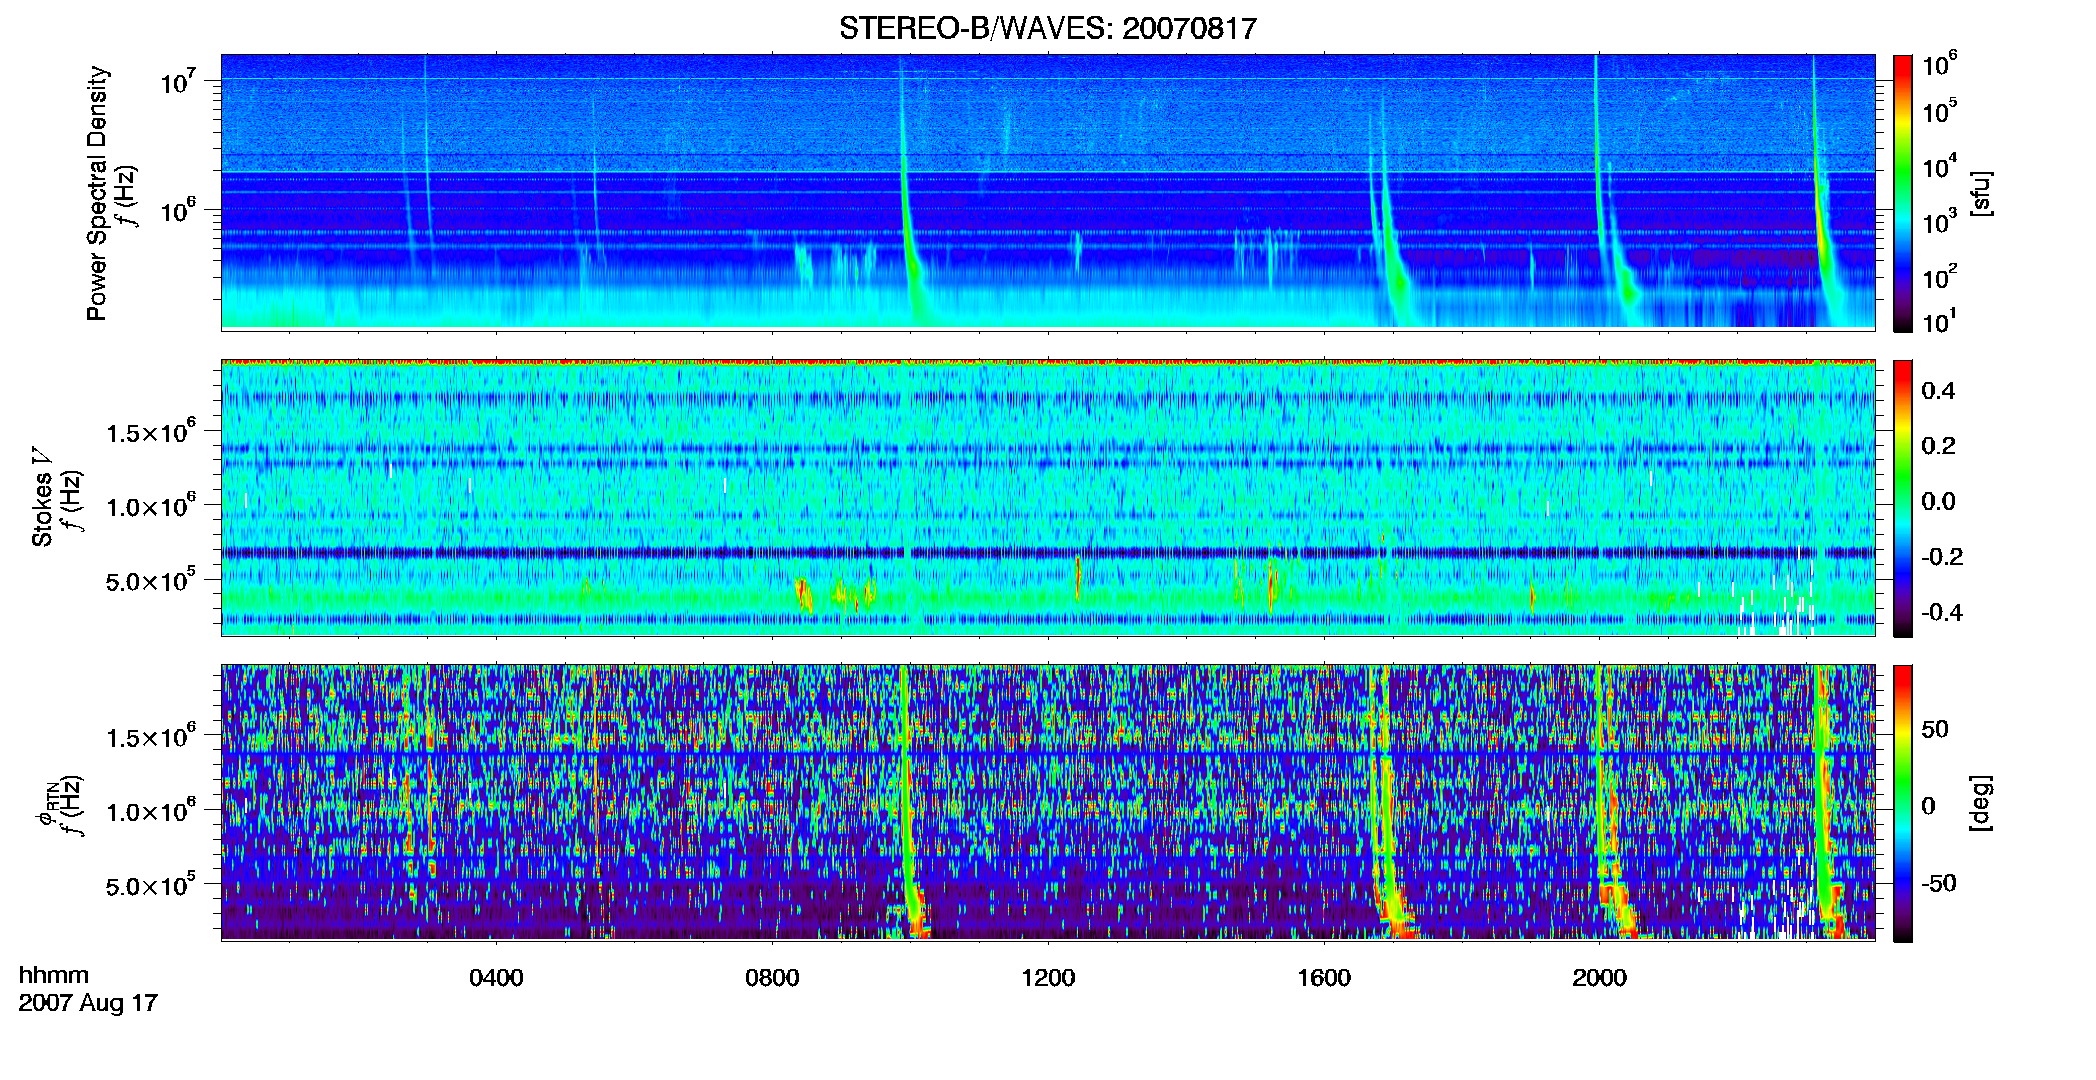This screenshot has width=2096, height=1080.
Task: Click the time axis tick label 1200
Action: tap(1048, 978)
